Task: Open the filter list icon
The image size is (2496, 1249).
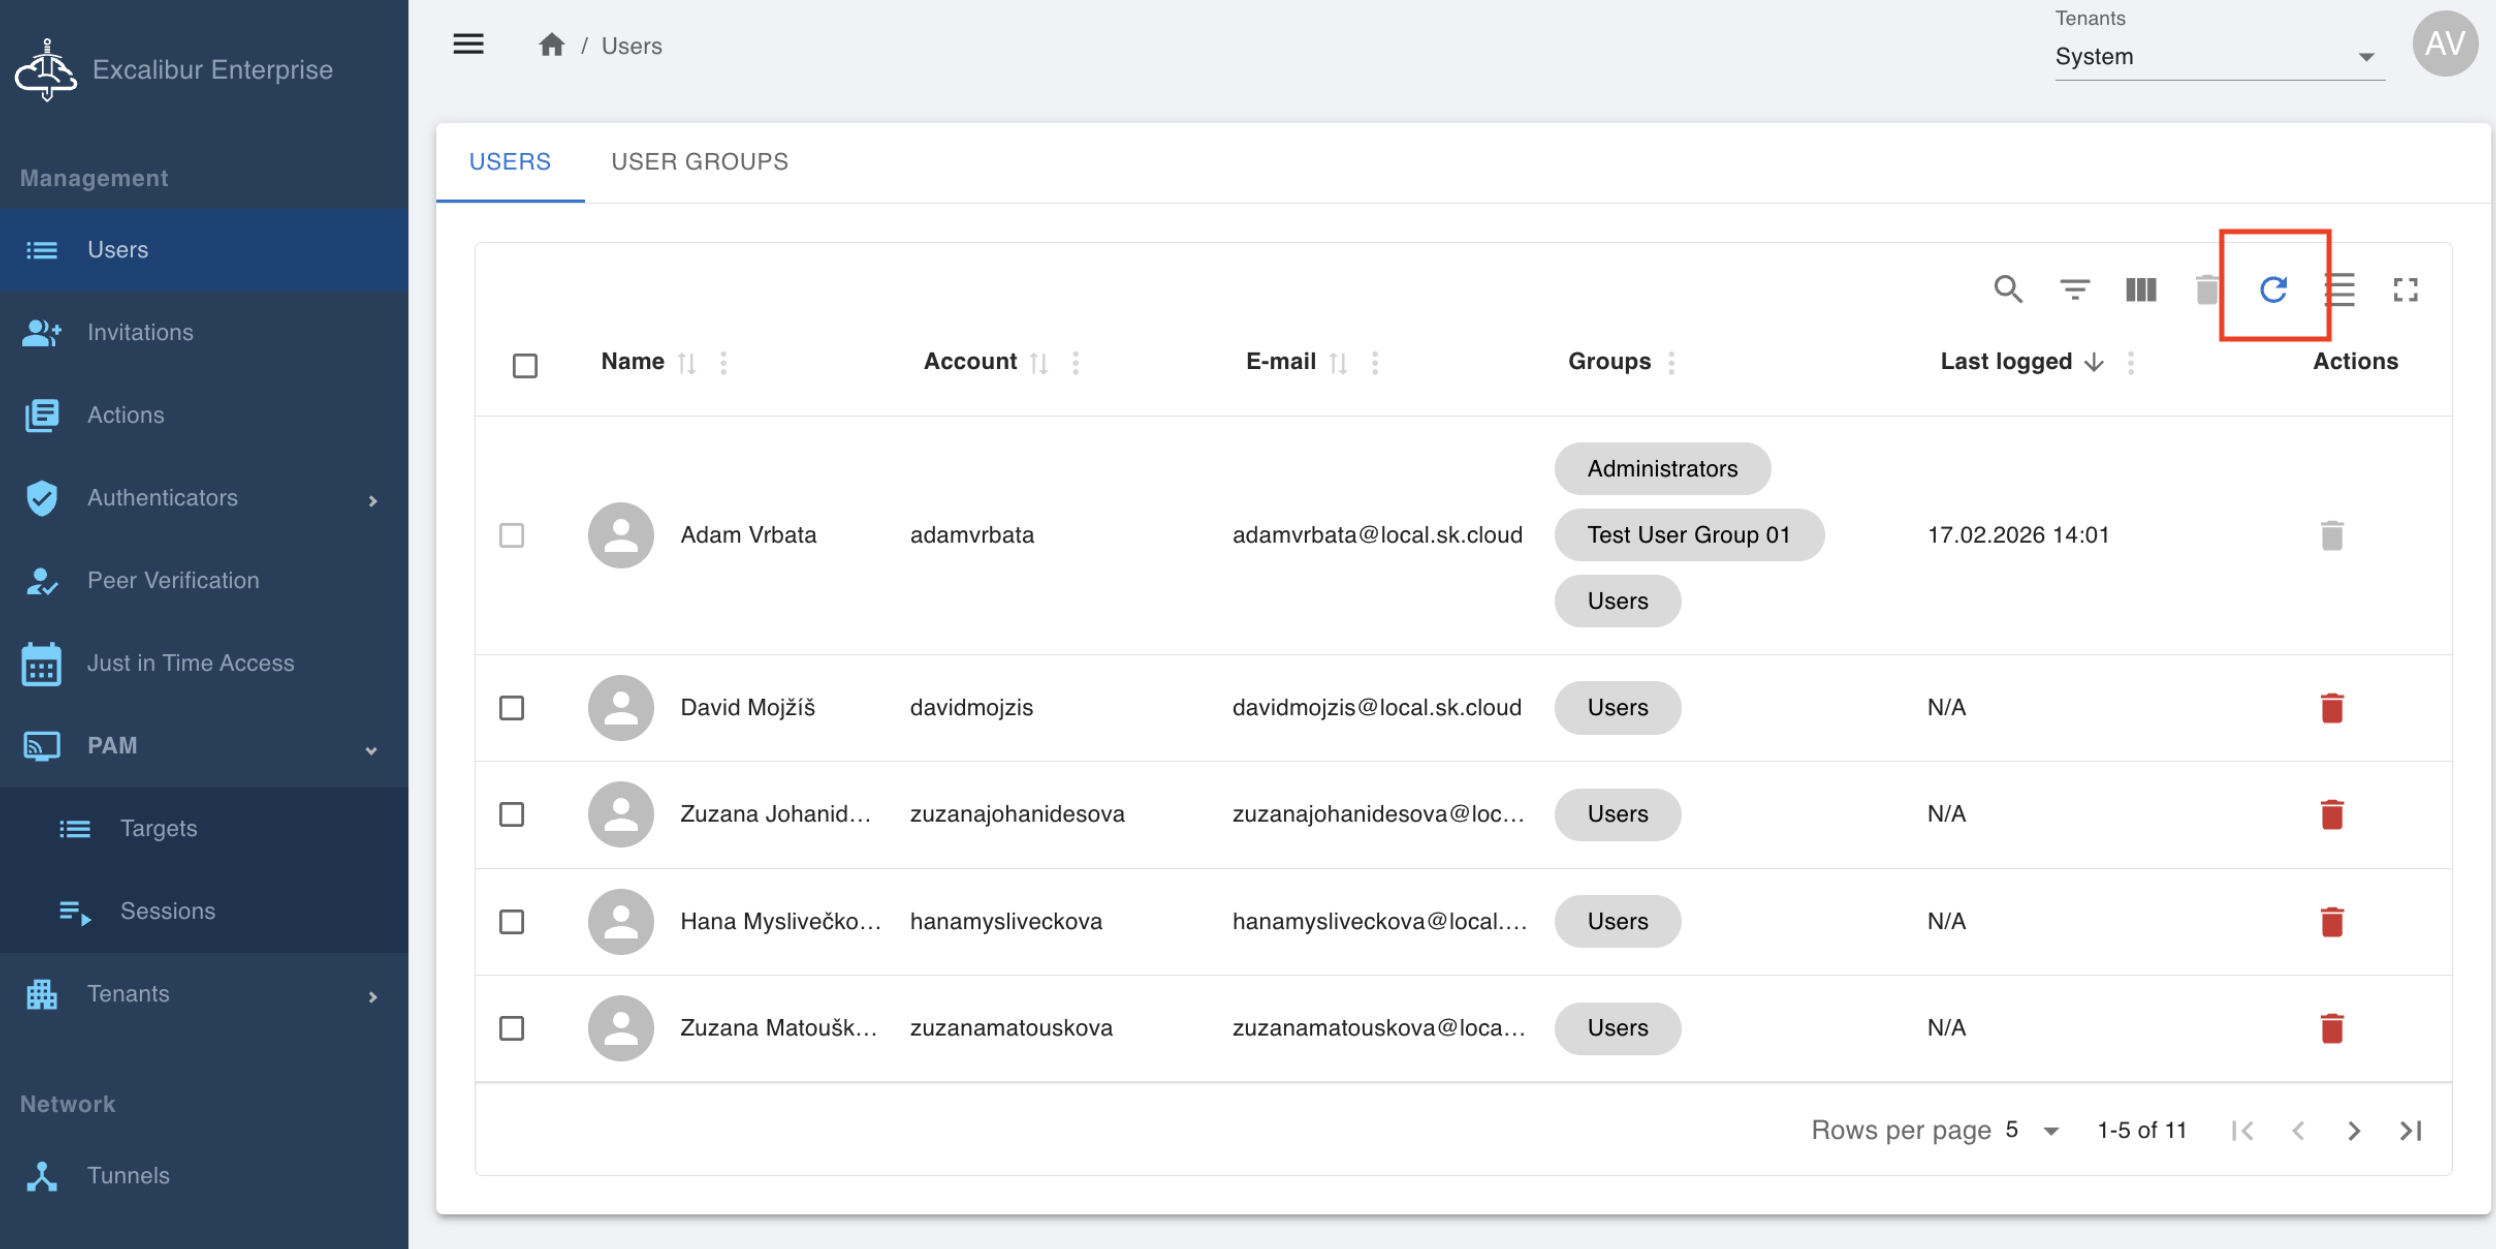Action: [x=2074, y=290]
